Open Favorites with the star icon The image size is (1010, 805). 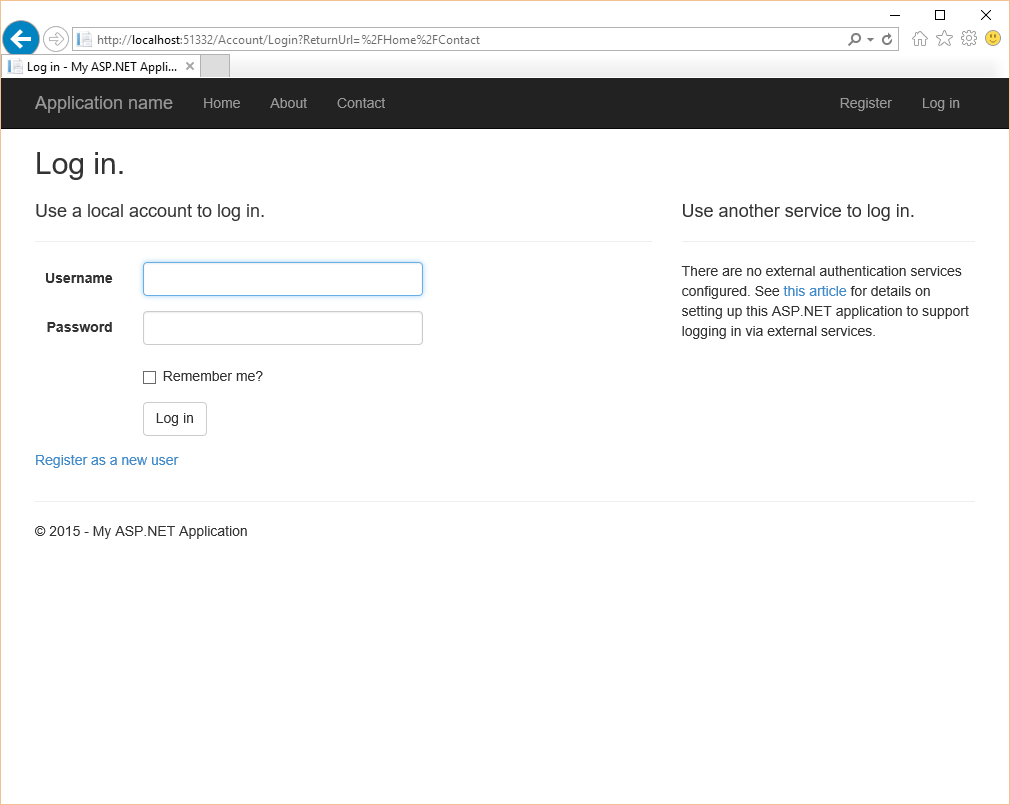(x=944, y=38)
